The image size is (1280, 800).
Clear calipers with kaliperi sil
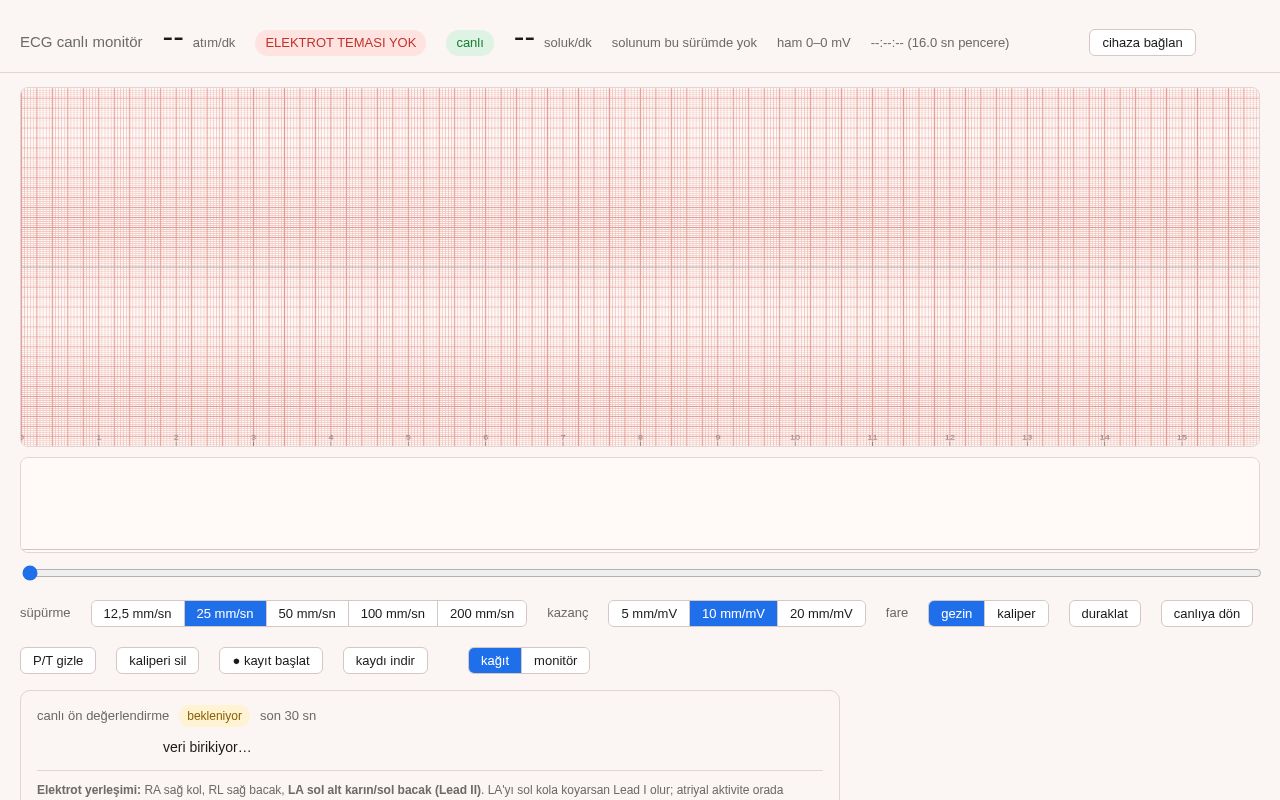(157, 660)
